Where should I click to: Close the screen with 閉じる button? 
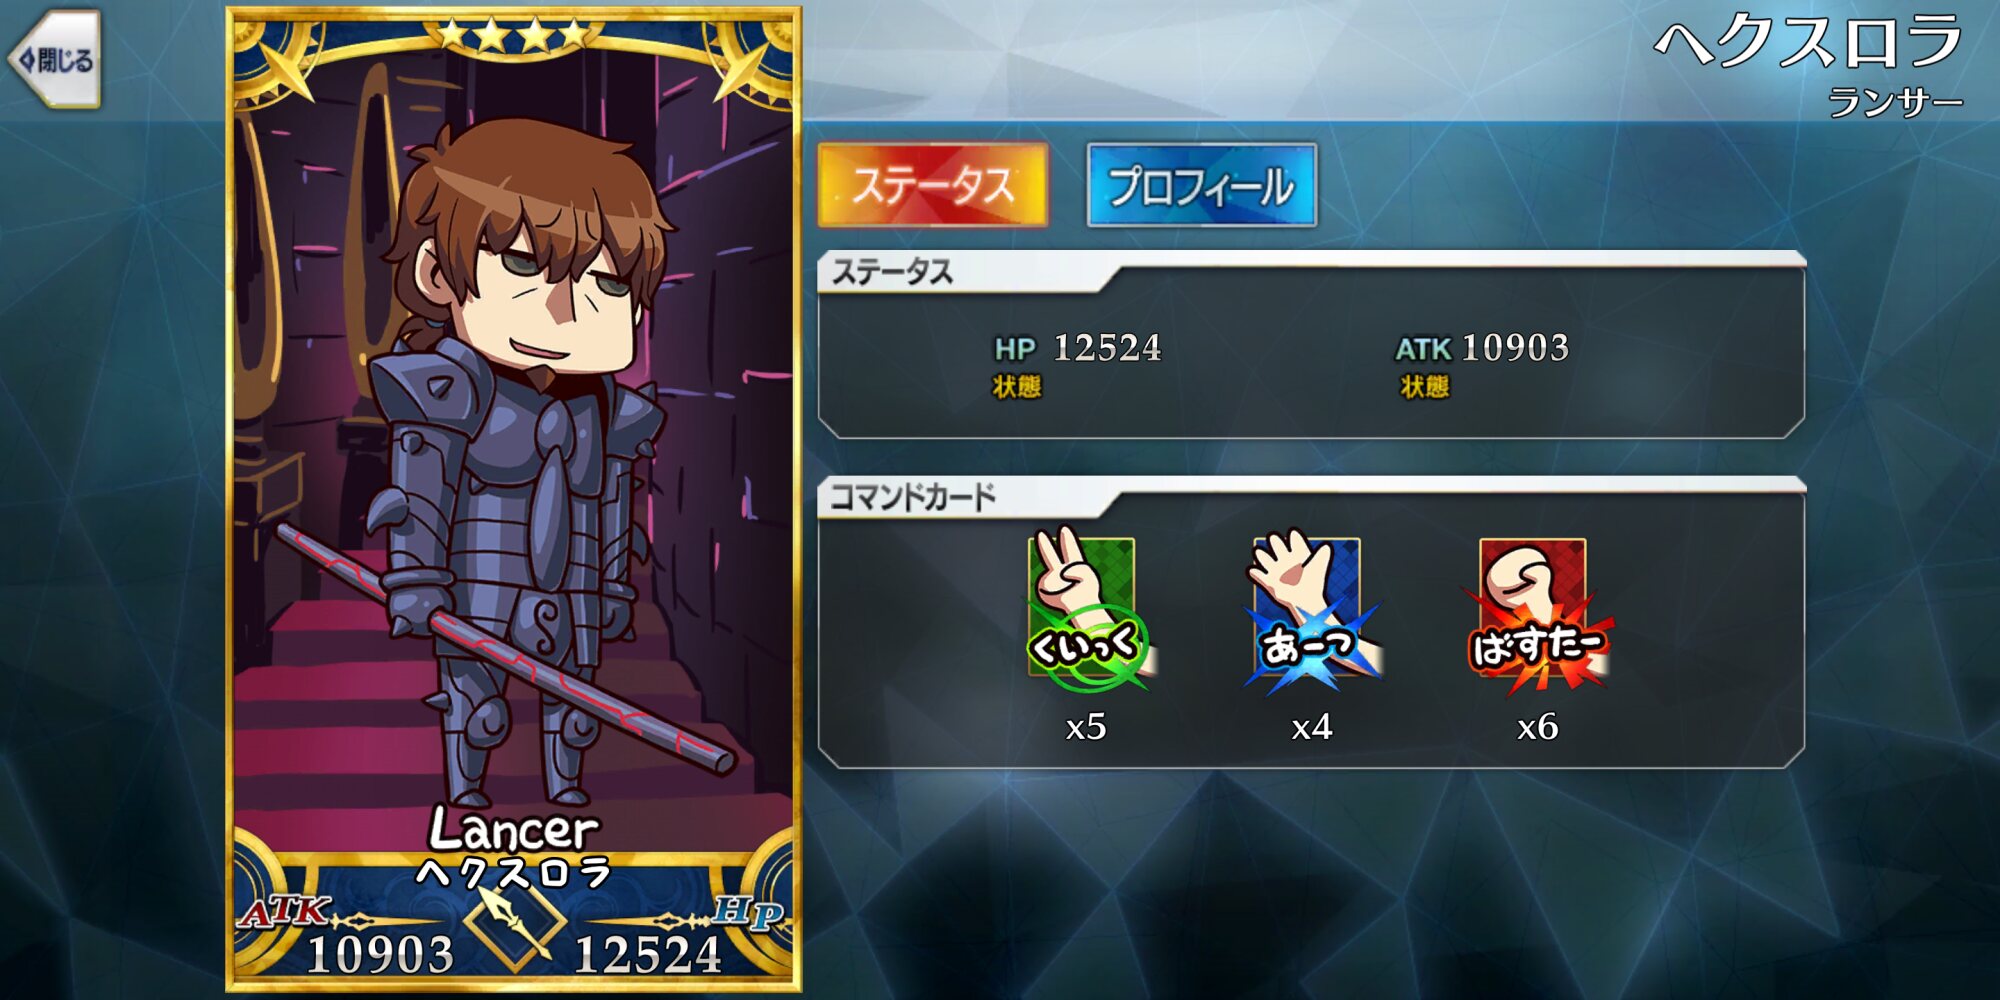(55, 60)
